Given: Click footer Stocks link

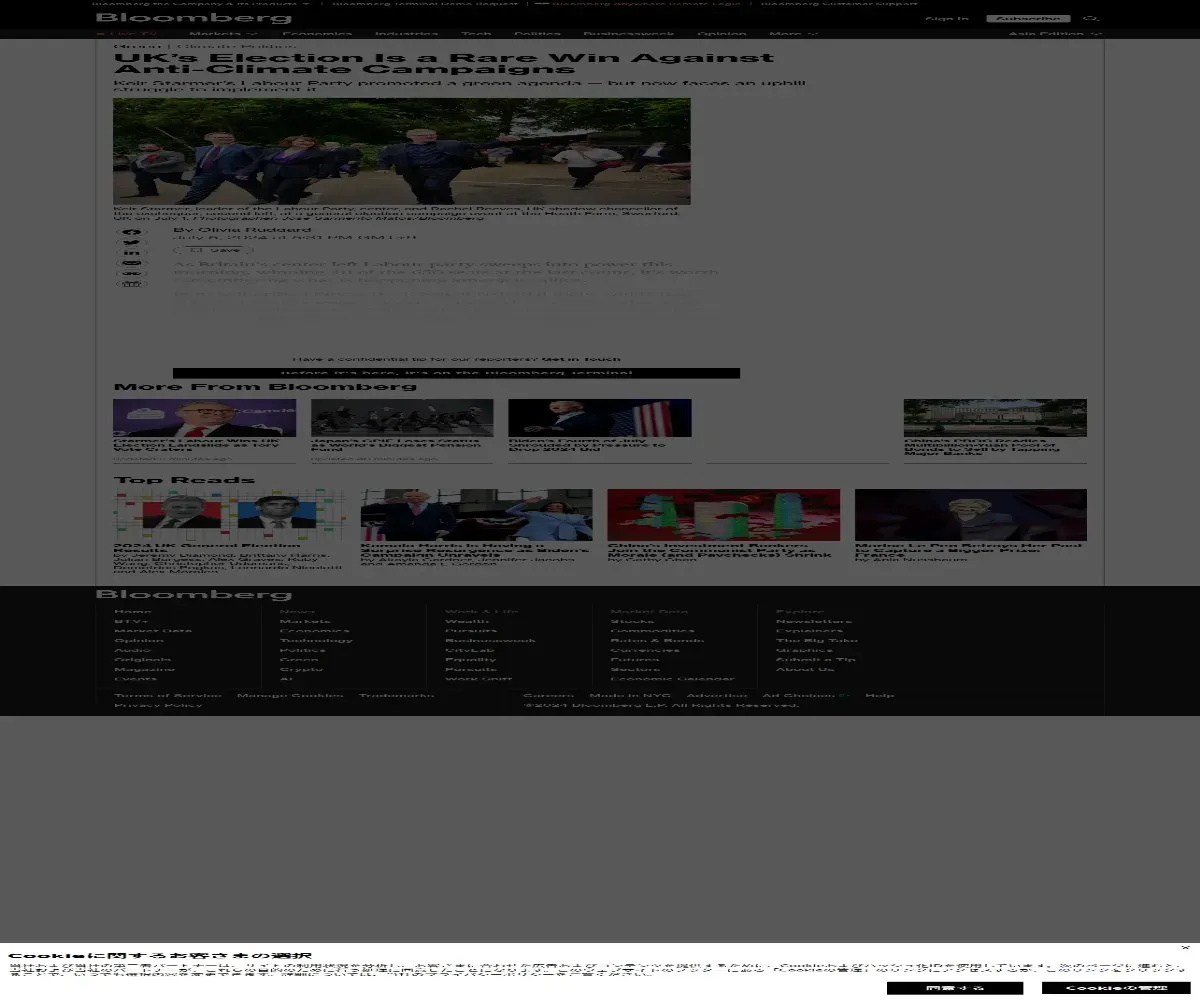Looking at the screenshot, I should 632,621.
